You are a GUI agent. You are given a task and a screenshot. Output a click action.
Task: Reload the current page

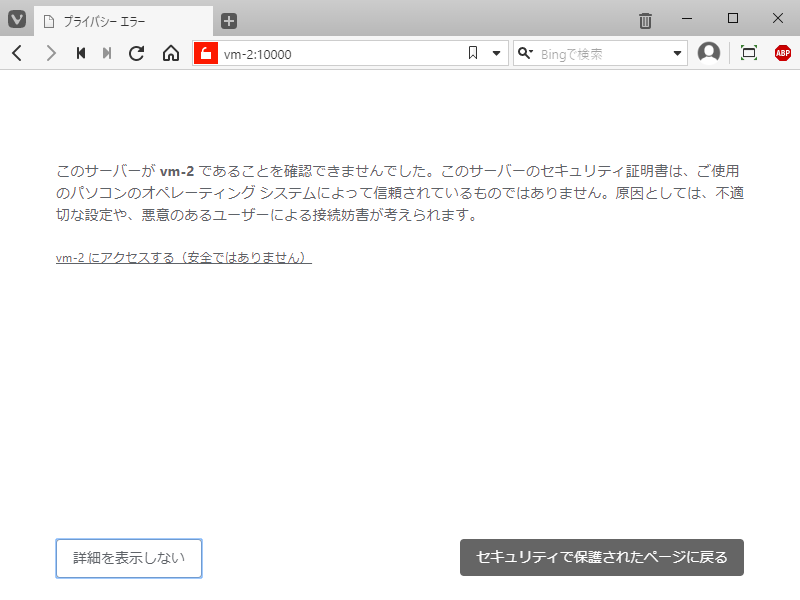(x=136, y=53)
